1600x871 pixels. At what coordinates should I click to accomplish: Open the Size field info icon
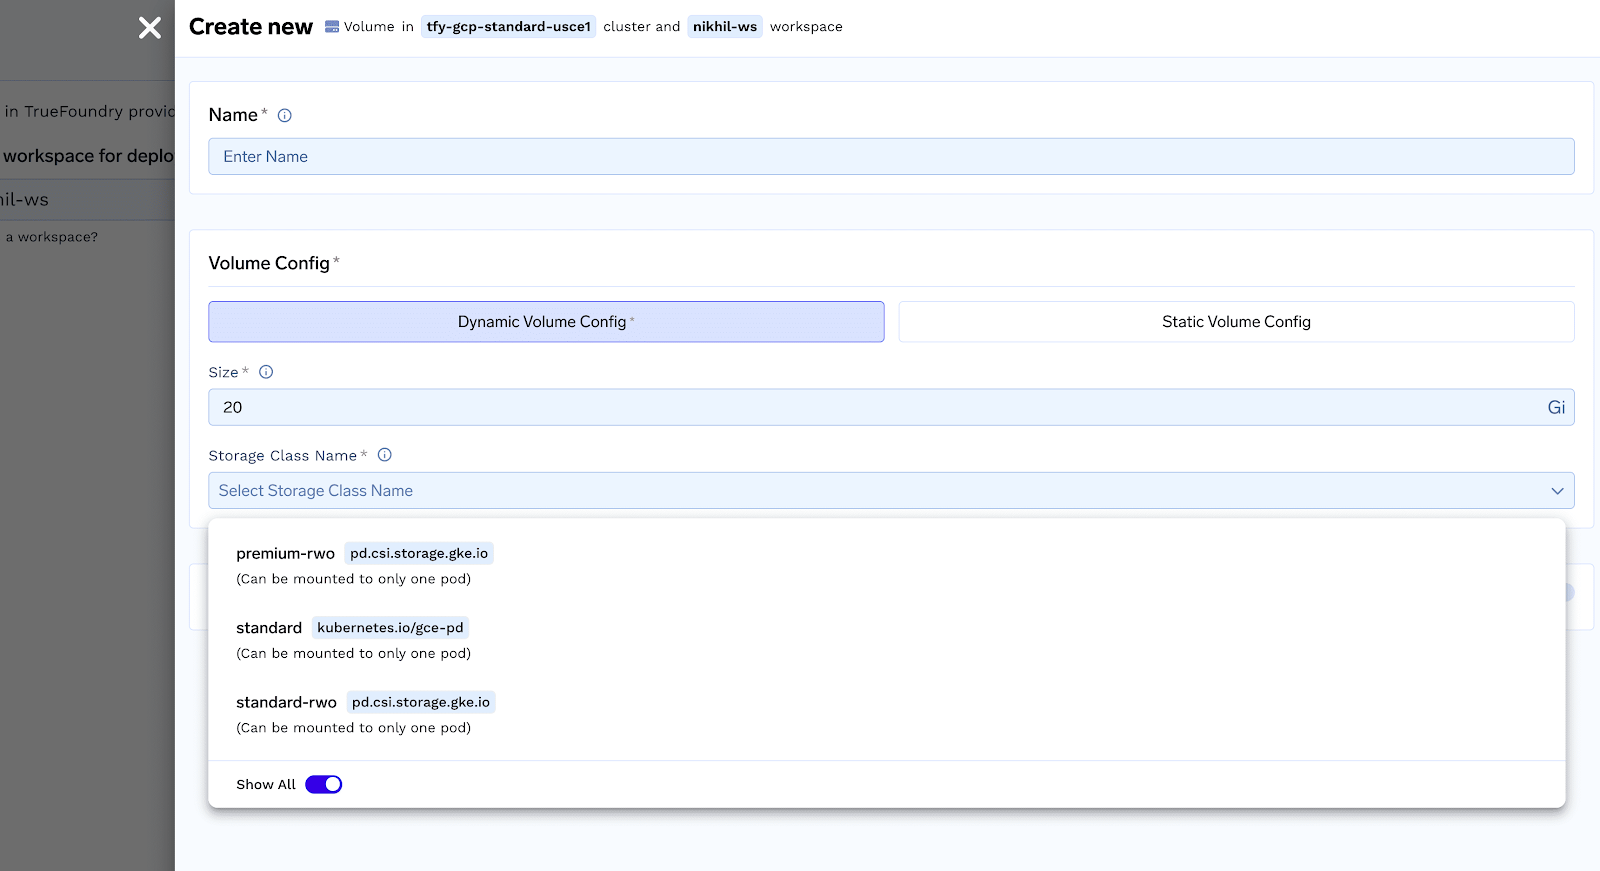266,372
